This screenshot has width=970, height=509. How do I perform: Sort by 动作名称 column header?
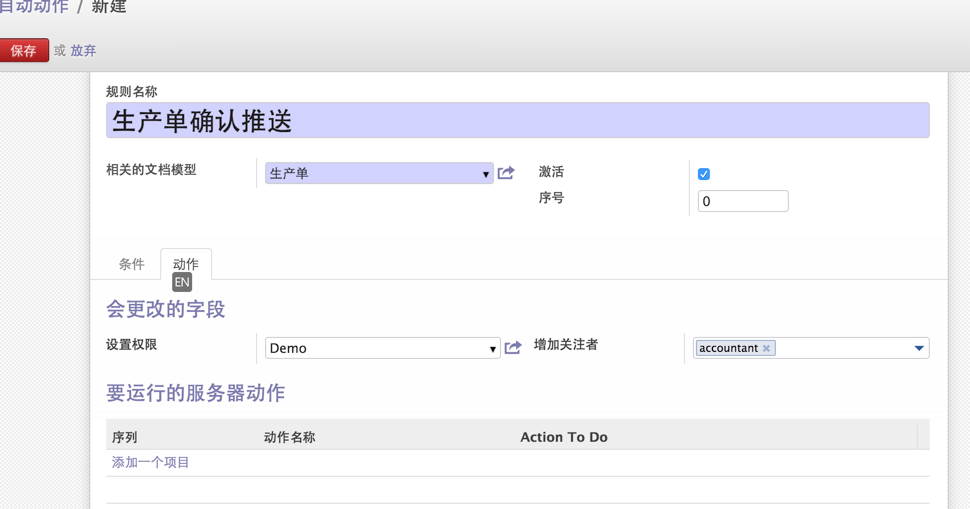click(290, 437)
